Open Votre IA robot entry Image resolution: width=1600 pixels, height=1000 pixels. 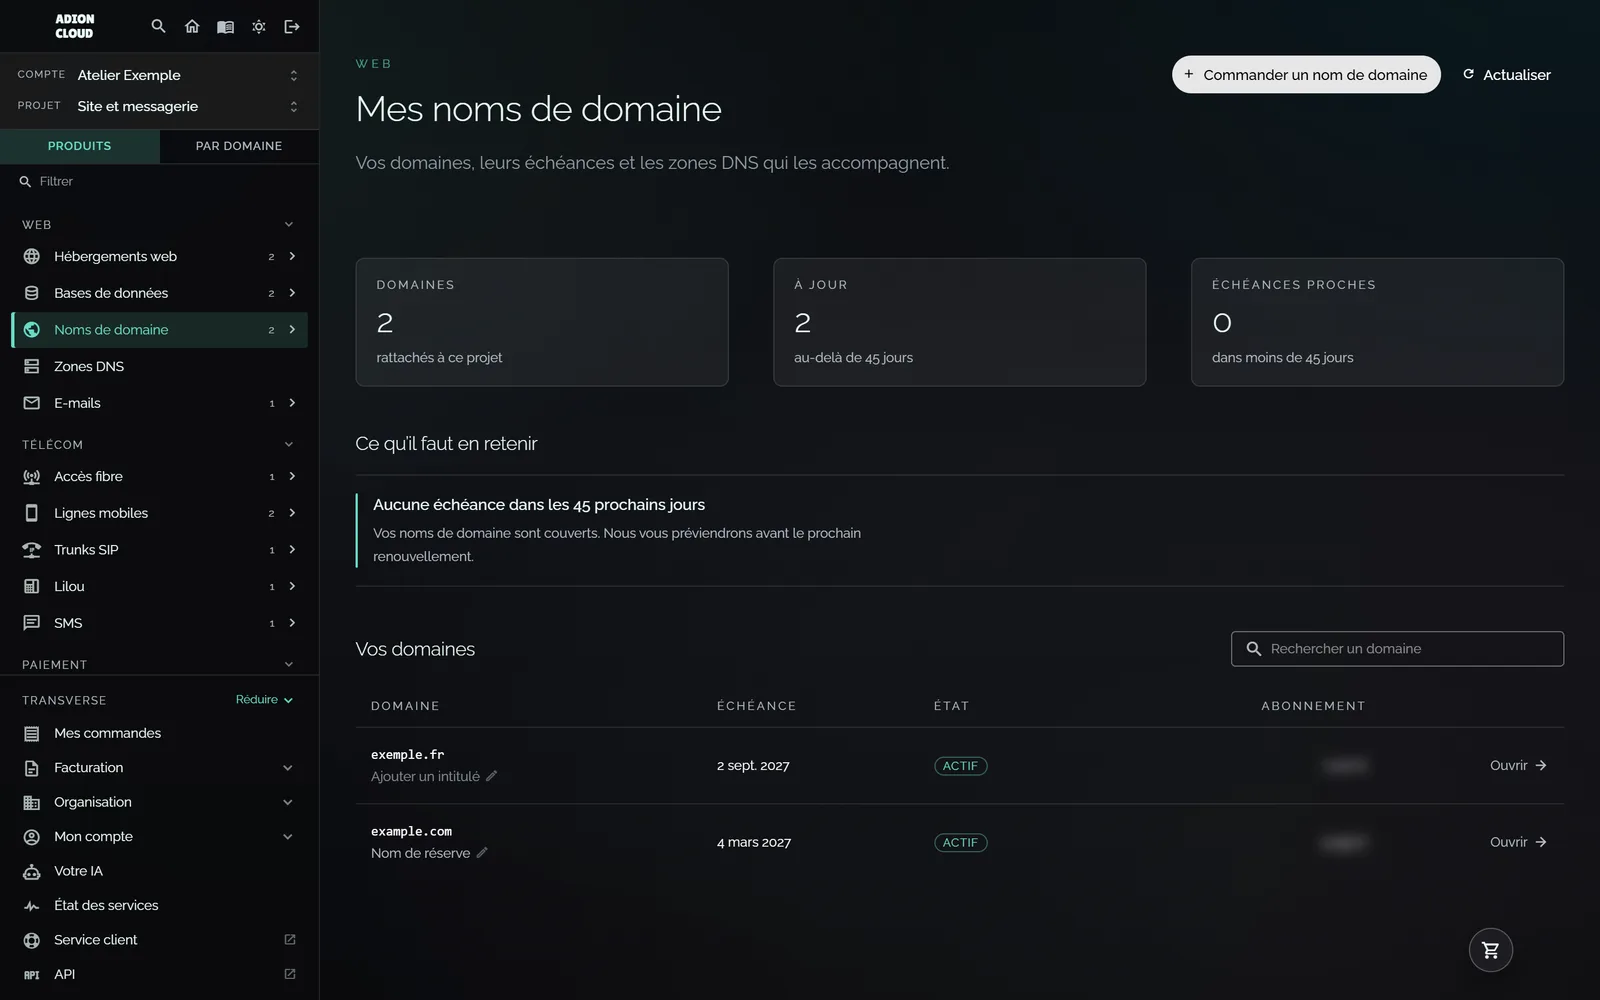tap(160, 871)
